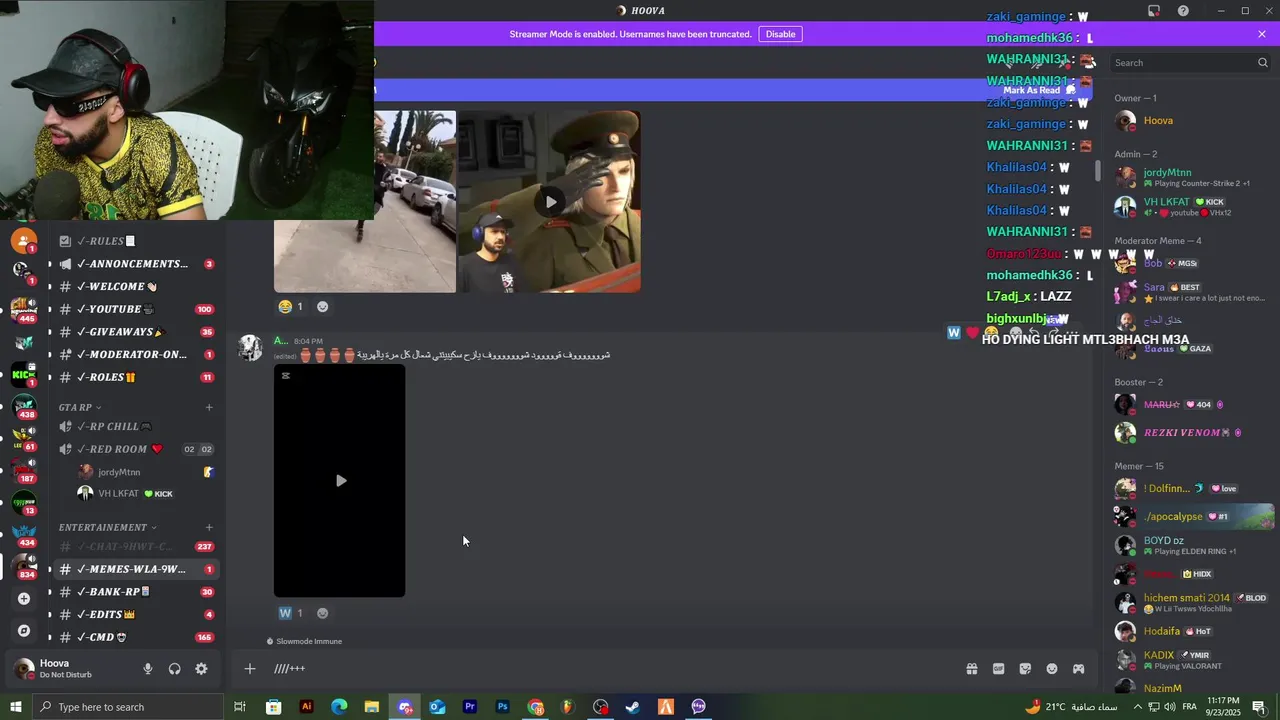Click the Windows taskbar search box
The height and width of the screenshot is (720, 1280).
128,707
